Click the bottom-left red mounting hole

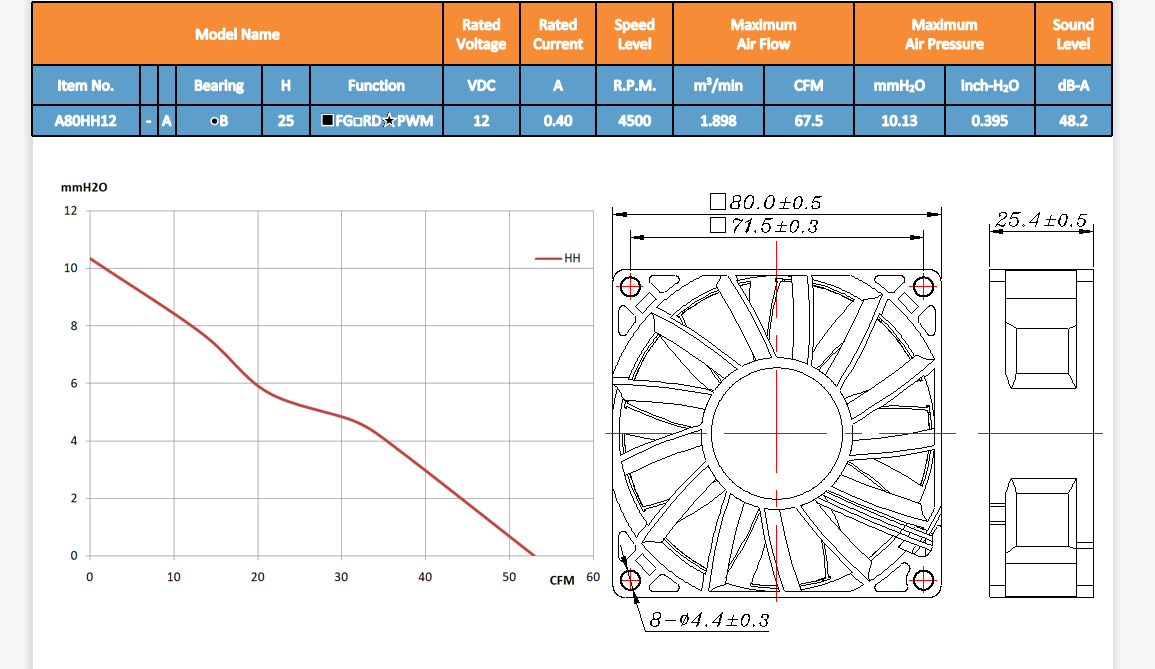(x=631, y=580)
